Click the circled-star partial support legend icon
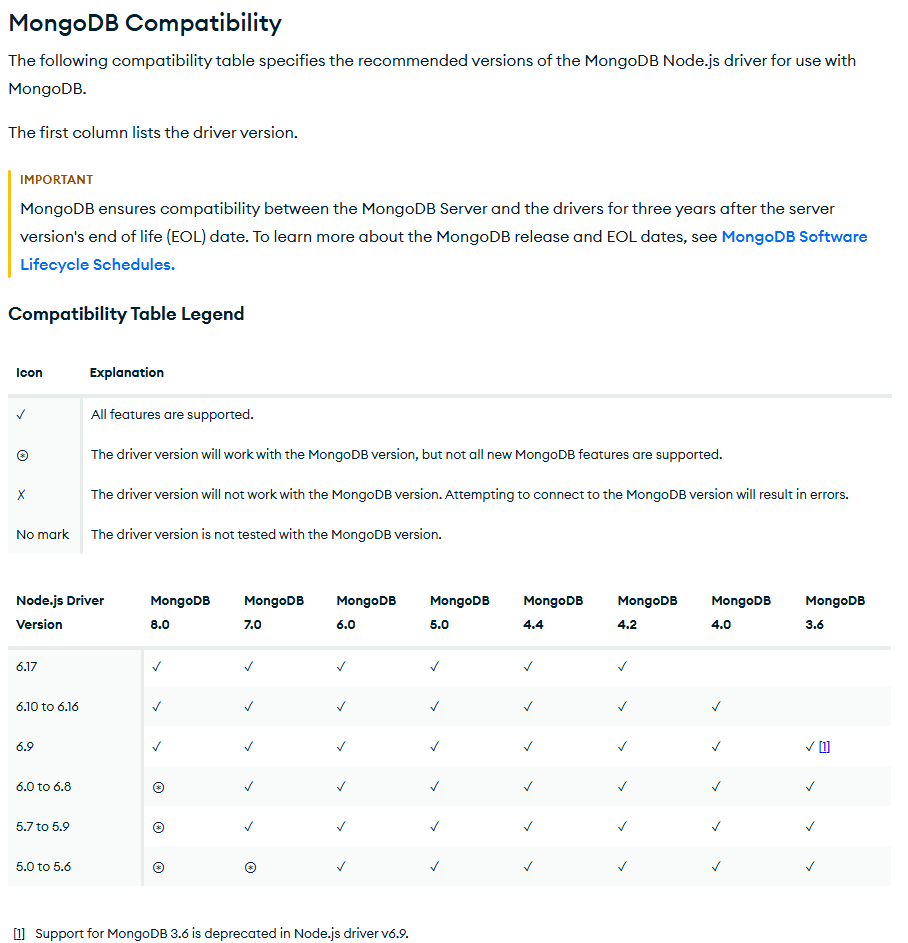The image size is (908, 943). (22, 455)
